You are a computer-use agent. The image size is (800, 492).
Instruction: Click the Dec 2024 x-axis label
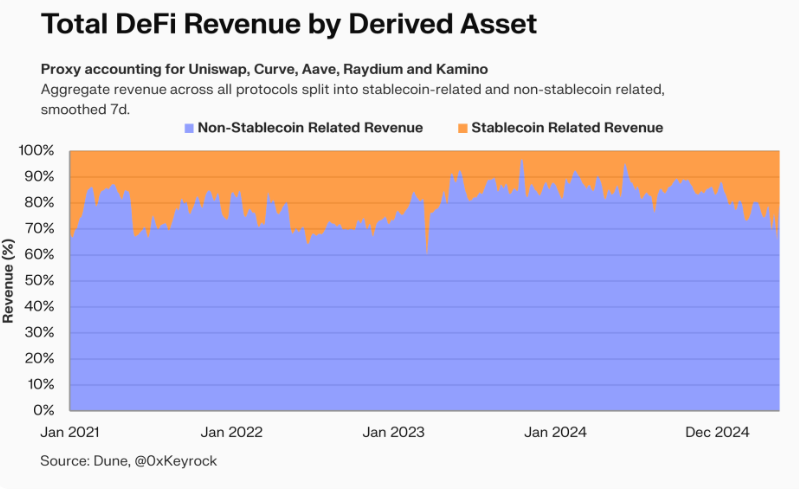click(717, 432)
